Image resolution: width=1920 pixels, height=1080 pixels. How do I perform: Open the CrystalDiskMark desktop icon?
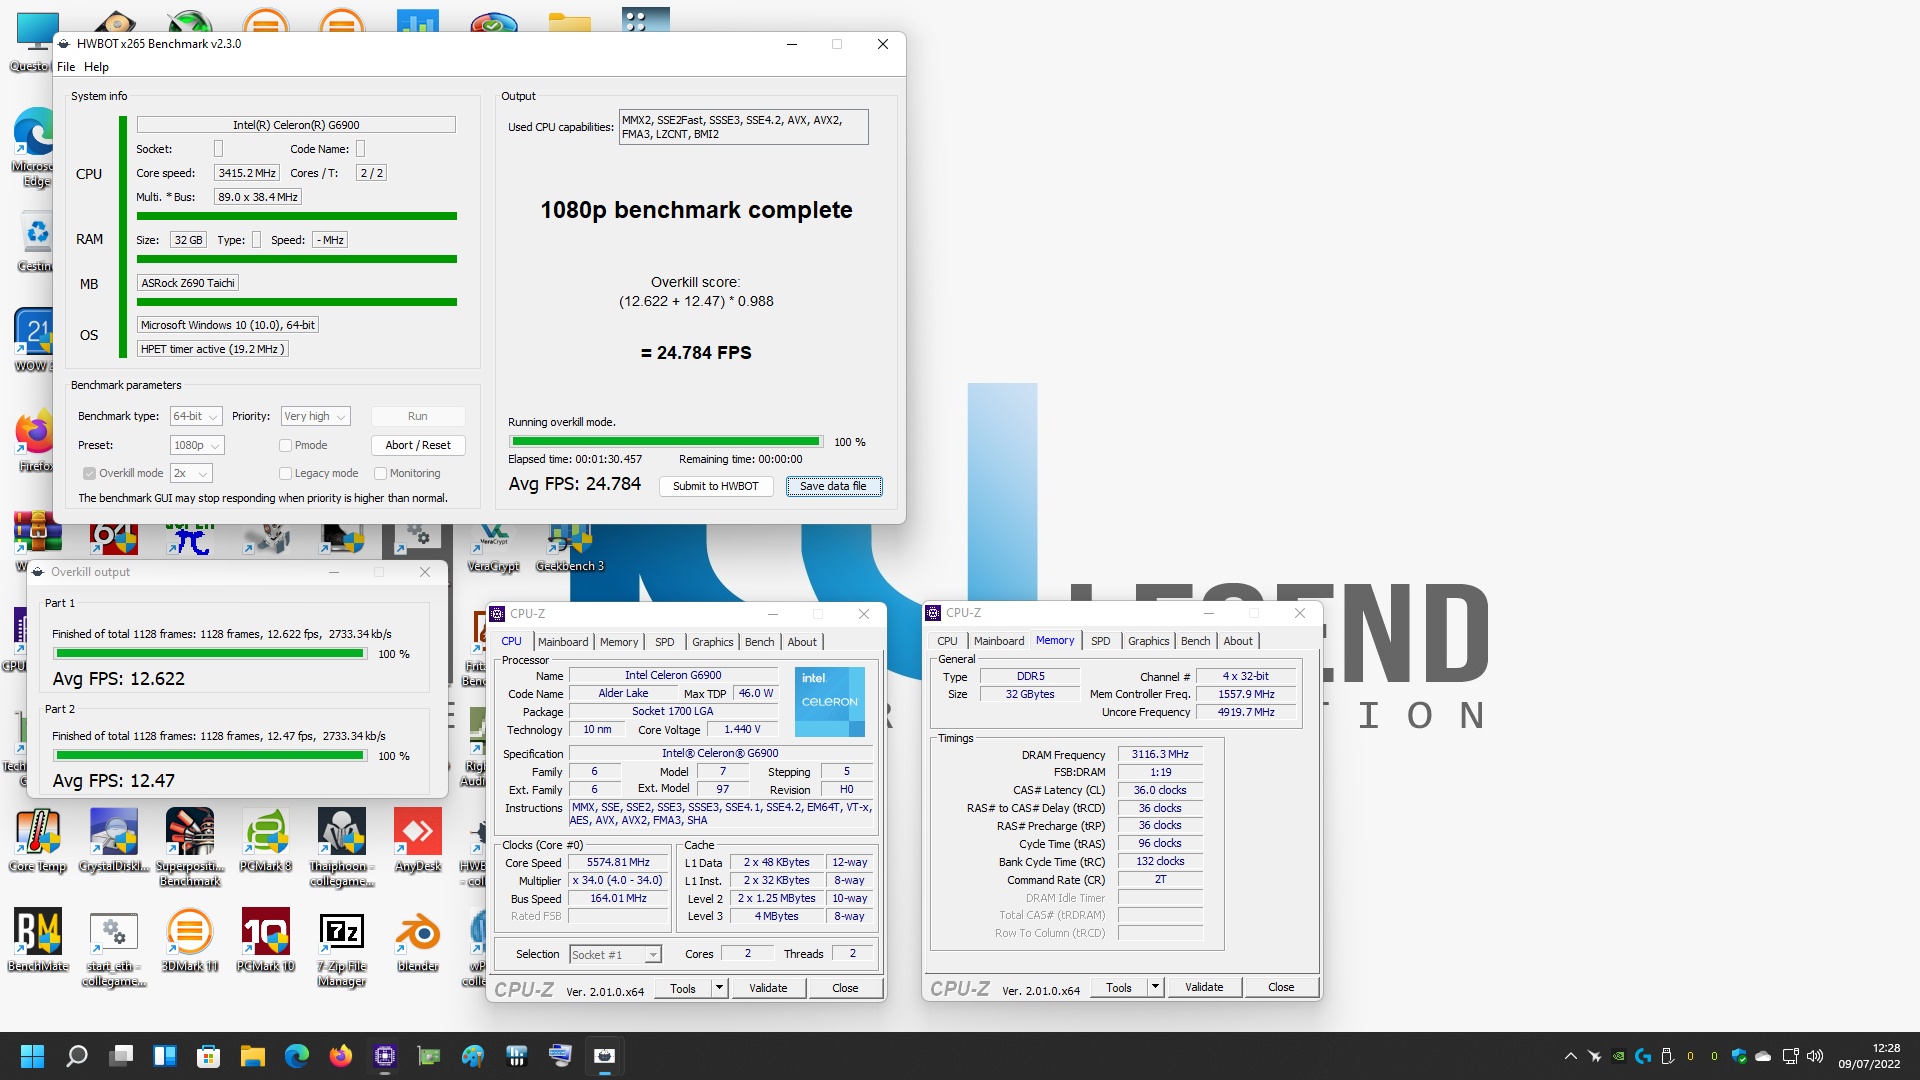(x=114, y=840)
